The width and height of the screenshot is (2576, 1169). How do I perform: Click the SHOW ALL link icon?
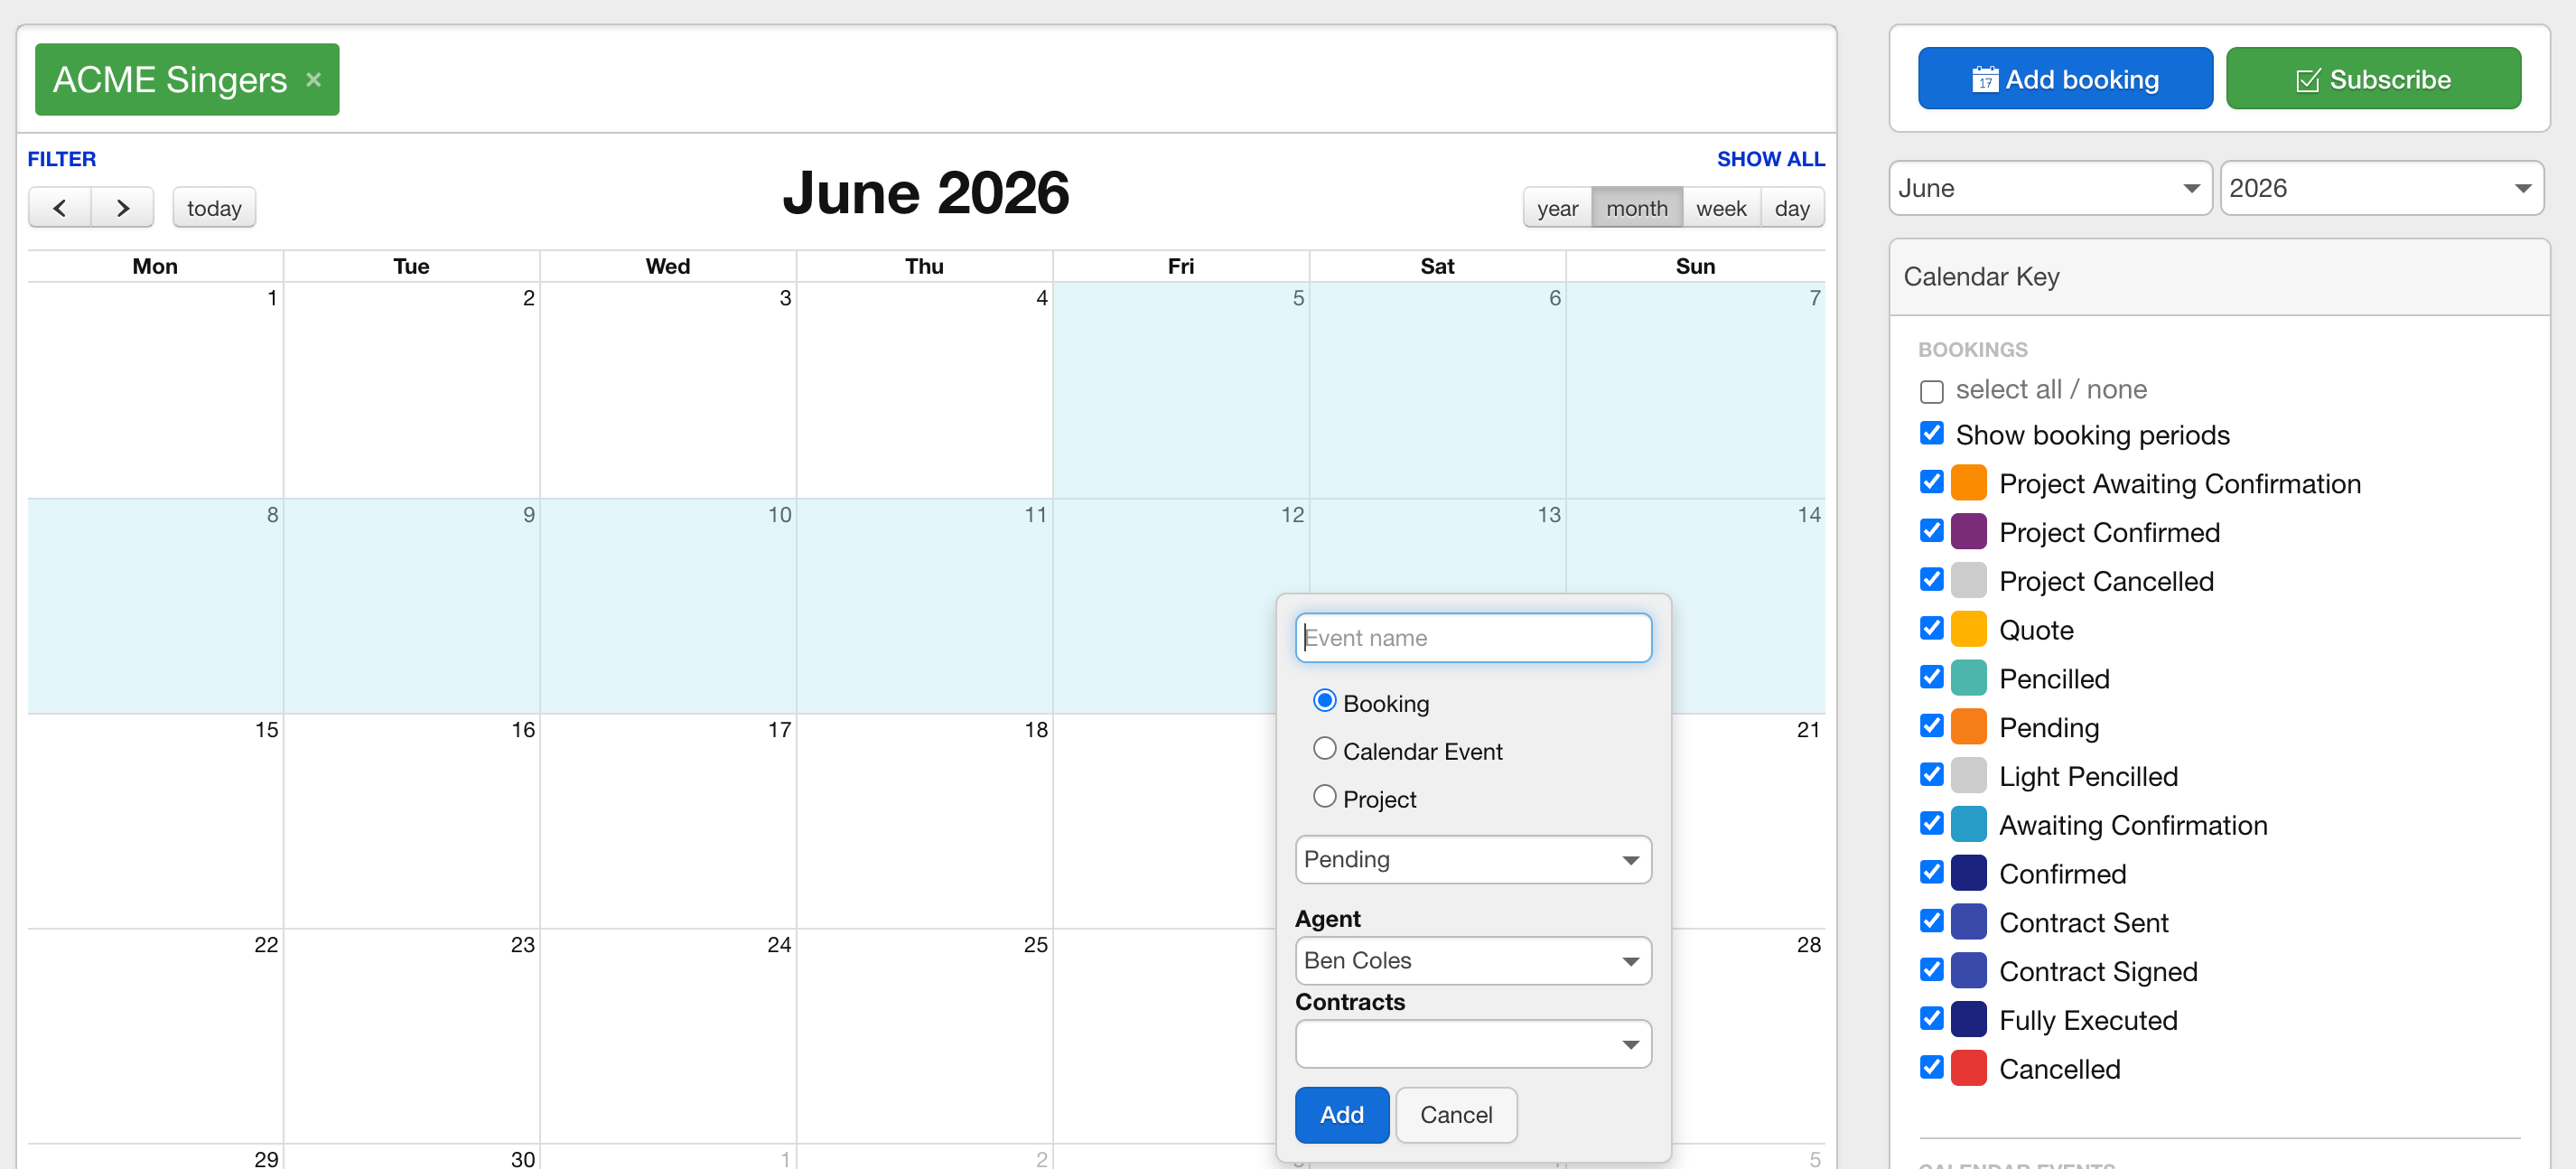pyautogui.click(x=1771, y=160)
